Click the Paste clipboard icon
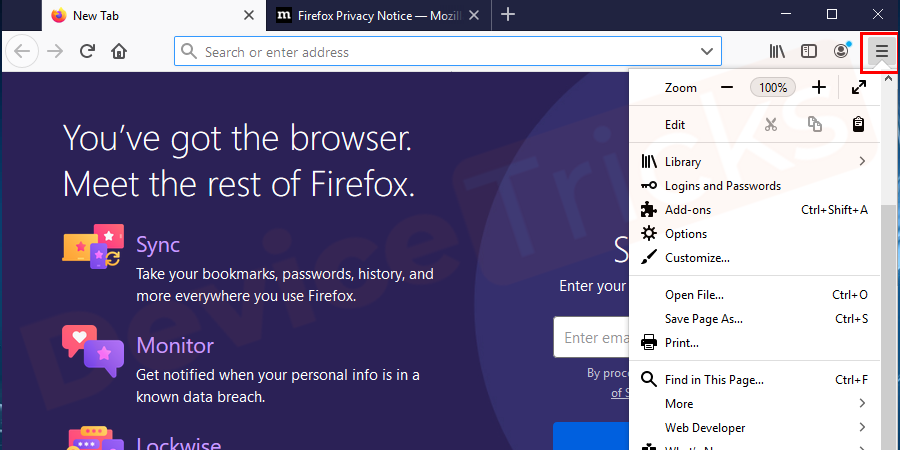The width and height of the screenshot is (900, 450). pyautogui.click(x=858, y=124)
